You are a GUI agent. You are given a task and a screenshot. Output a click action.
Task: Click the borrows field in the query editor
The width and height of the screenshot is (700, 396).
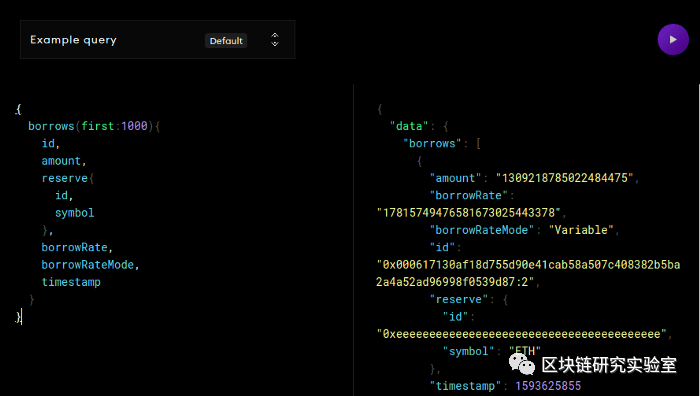pos(51,126)
